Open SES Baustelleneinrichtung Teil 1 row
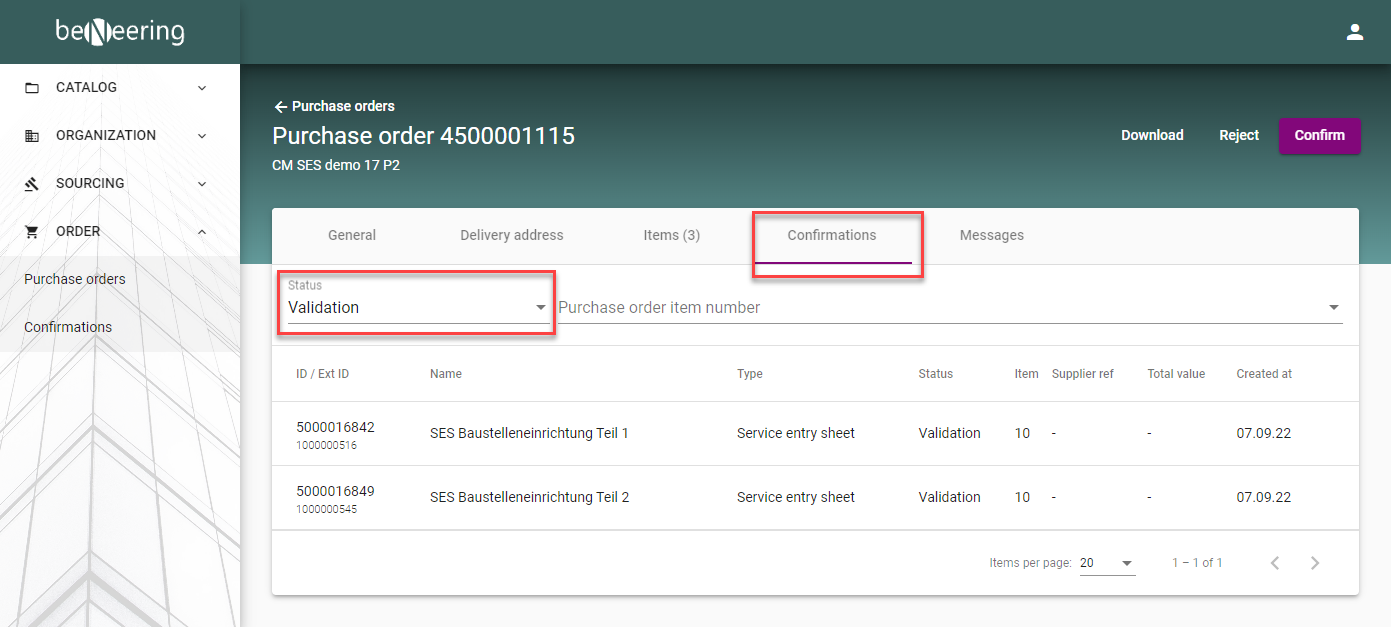The image size is (1391, 627). pyautogui.click(x=528, y=433)
